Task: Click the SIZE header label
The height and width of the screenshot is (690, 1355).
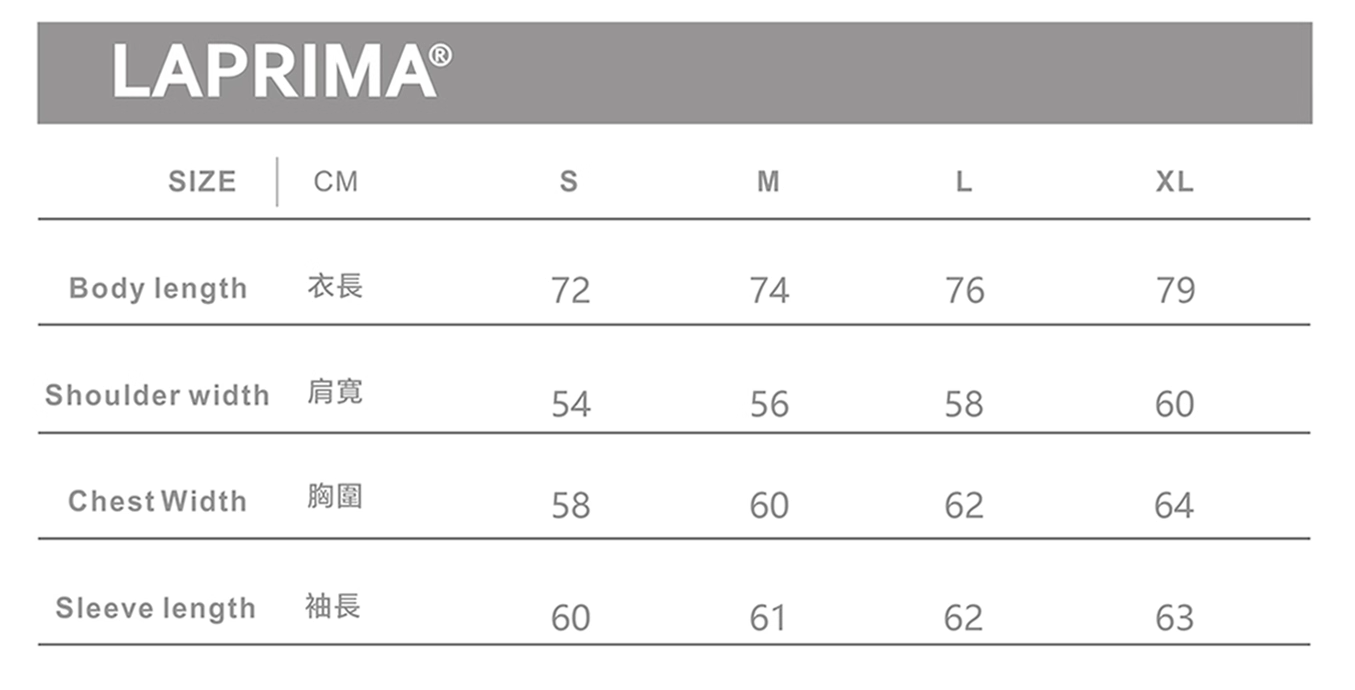Action: pyautogui.click(x=202, y=182)
